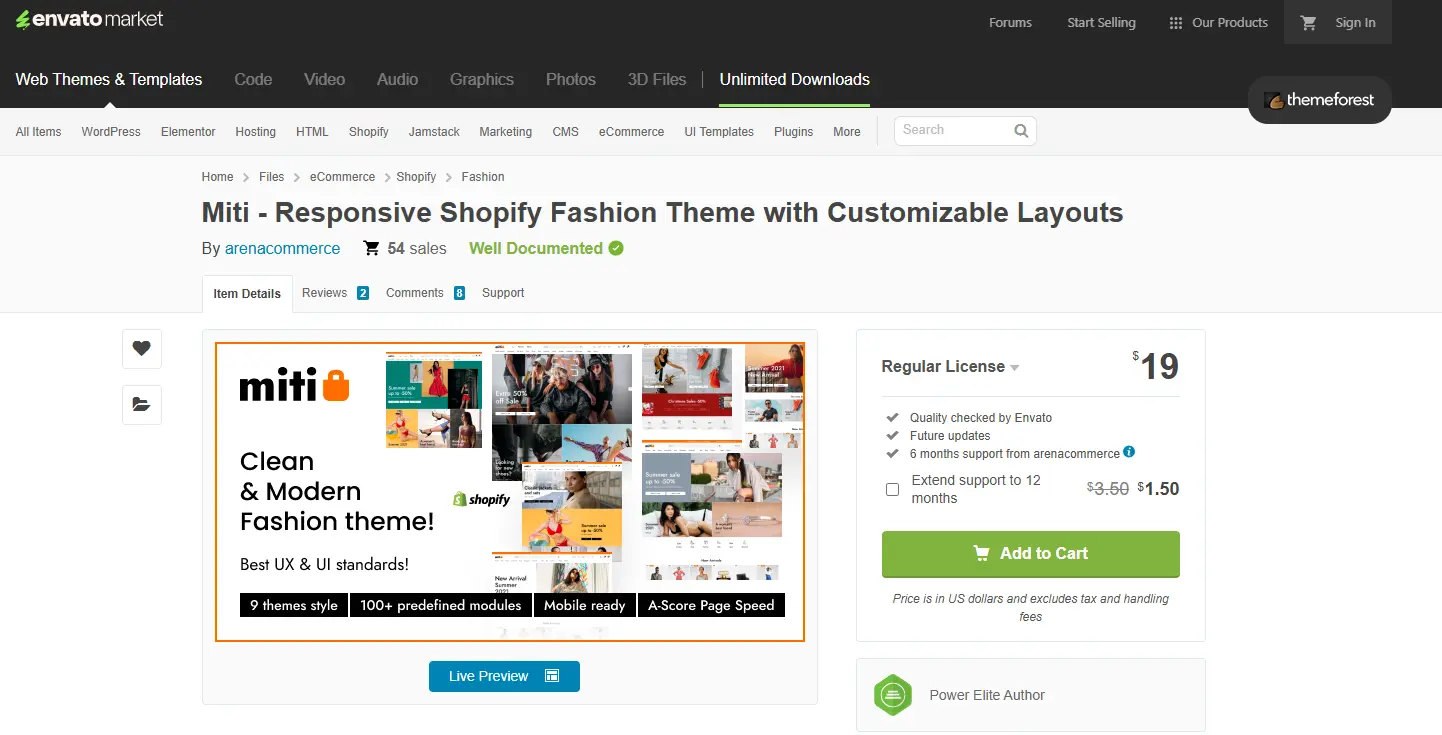Open the Hosting category
This screenshot has height=735, width=1442.
pyautogui.click(x=255, y=132)
